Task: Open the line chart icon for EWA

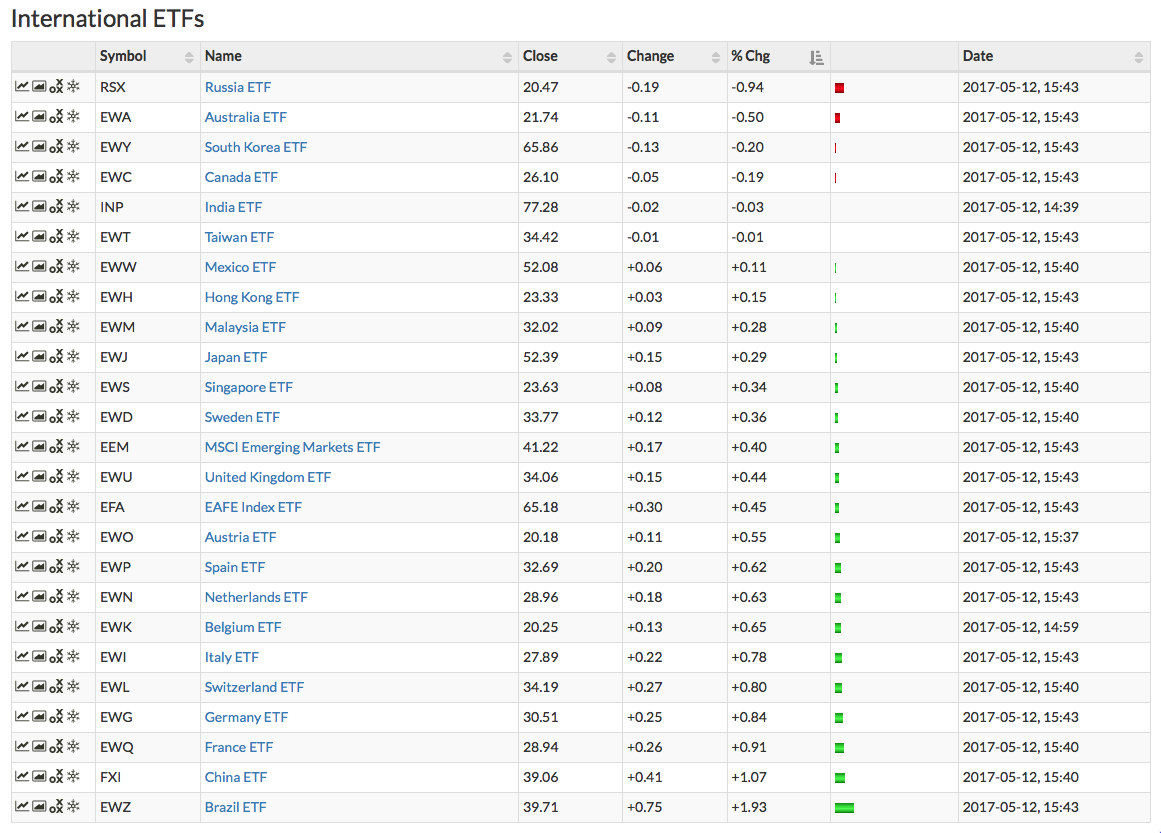Action: (22, 117)
